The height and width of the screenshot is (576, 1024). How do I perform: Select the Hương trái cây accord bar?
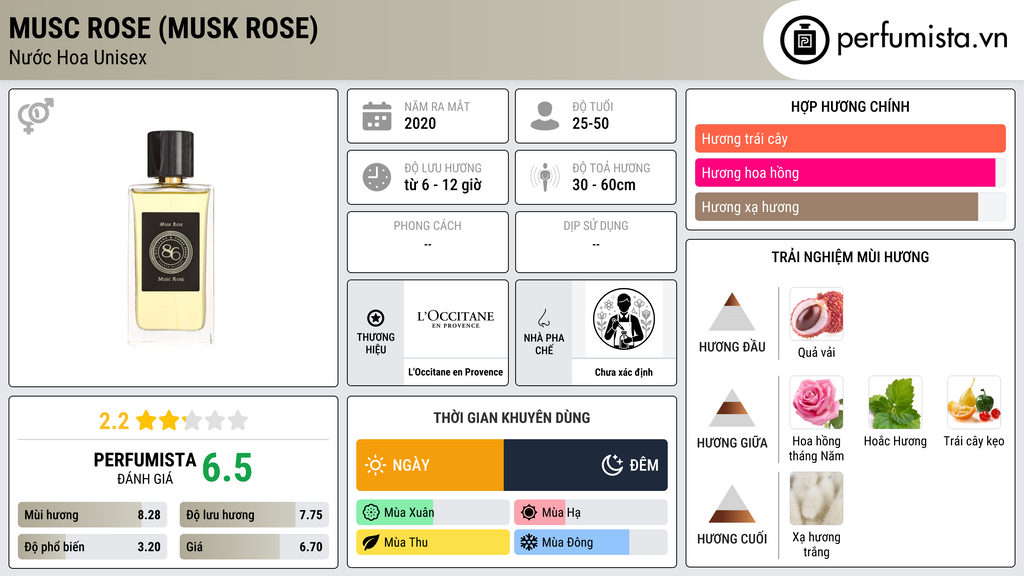point(850,138)
